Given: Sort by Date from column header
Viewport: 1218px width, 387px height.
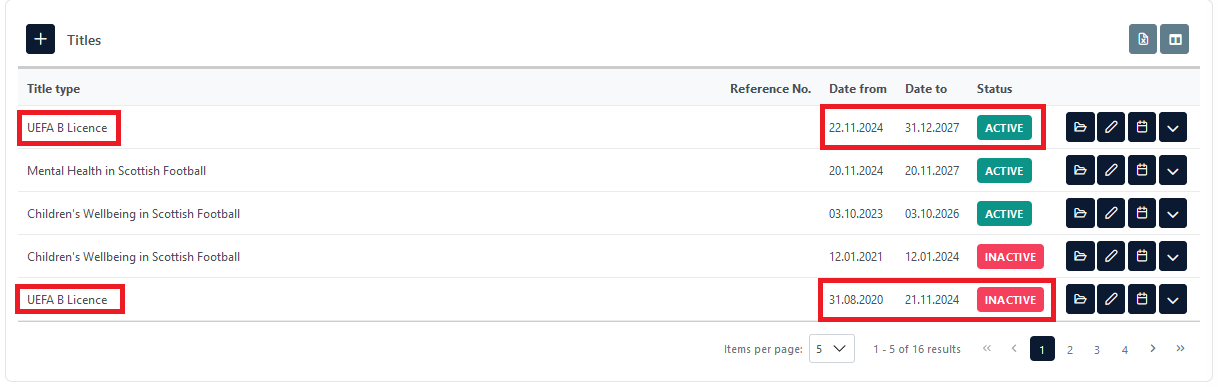Looking at the screenshot, I should [858, 89].
